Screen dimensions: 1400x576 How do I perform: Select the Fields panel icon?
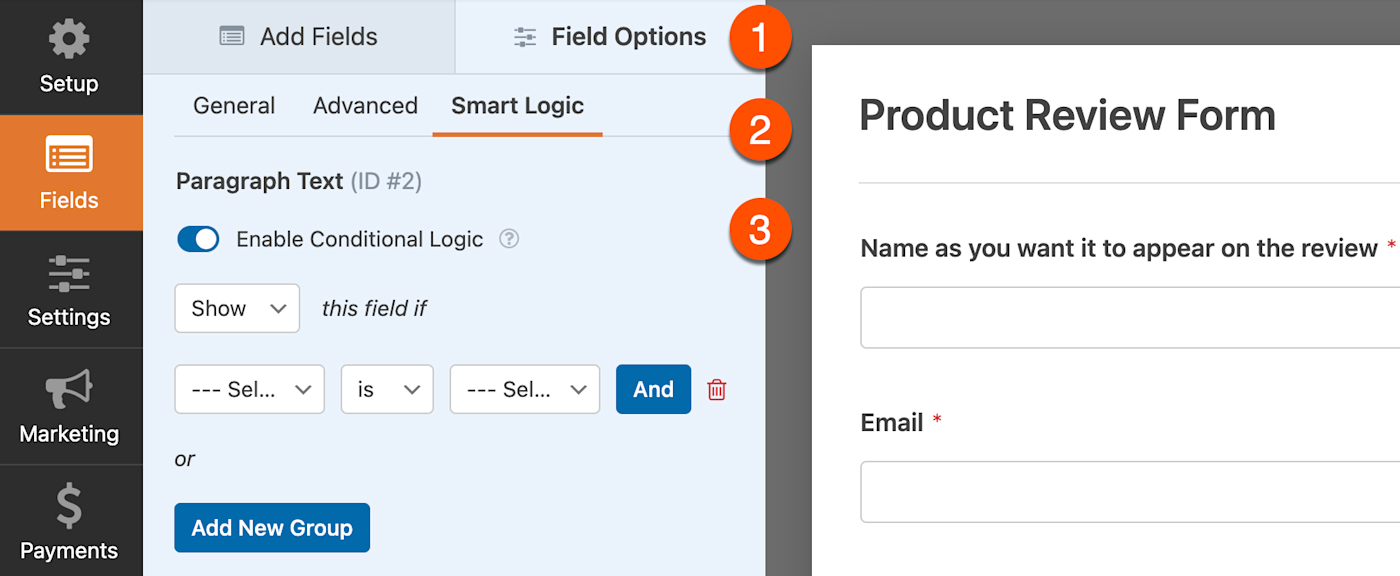69,156
